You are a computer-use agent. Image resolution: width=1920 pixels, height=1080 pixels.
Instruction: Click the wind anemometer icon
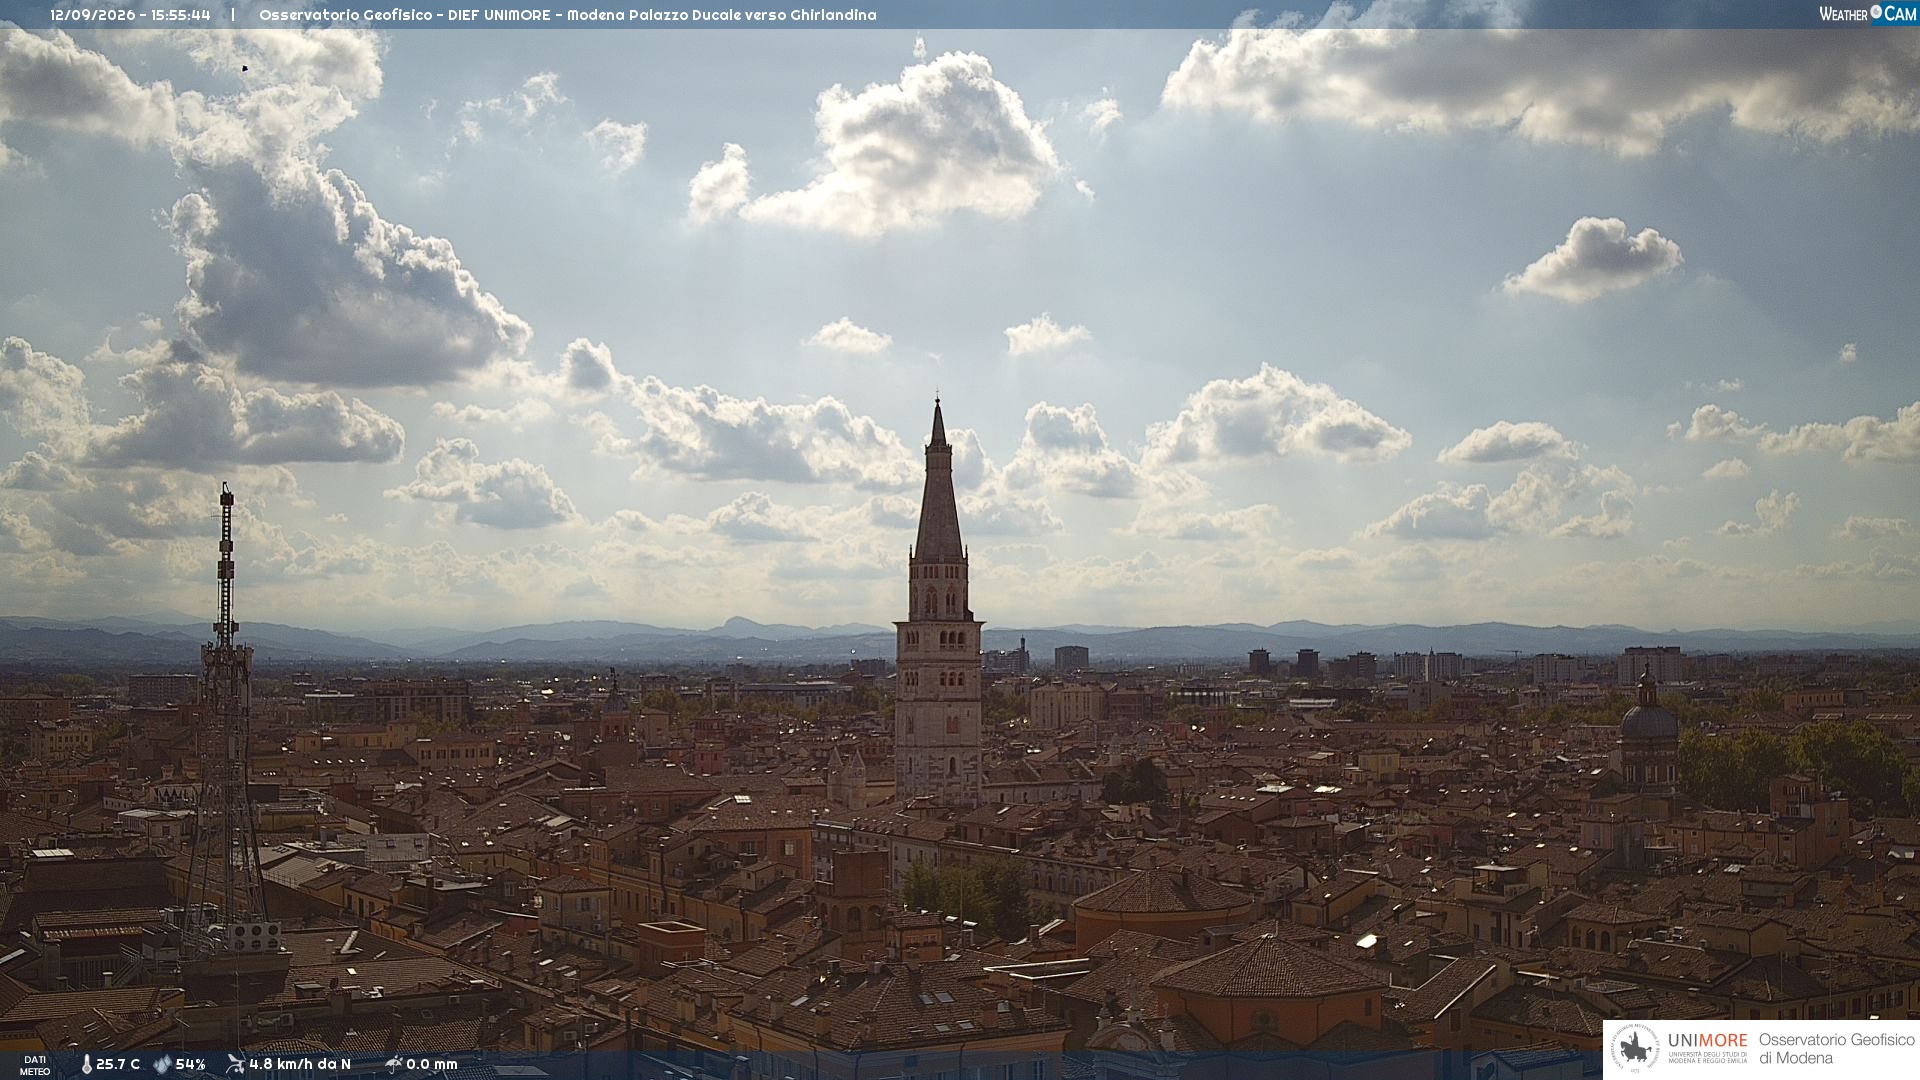(x=235, y=1064)
